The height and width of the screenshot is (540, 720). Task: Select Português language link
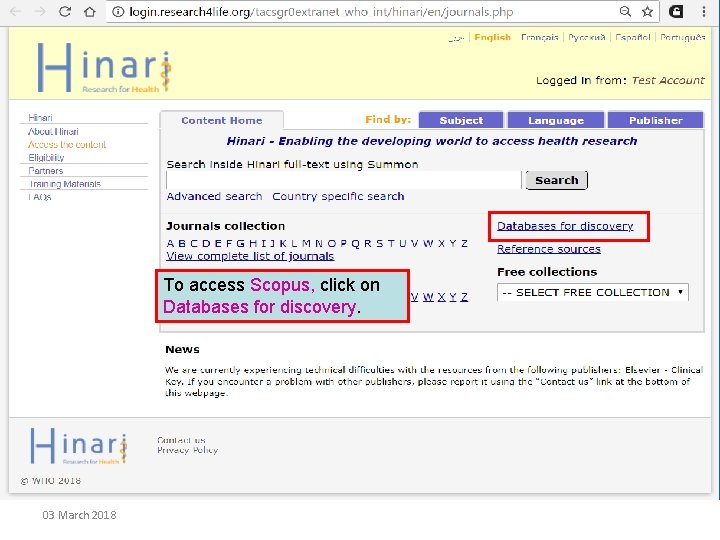682,37
